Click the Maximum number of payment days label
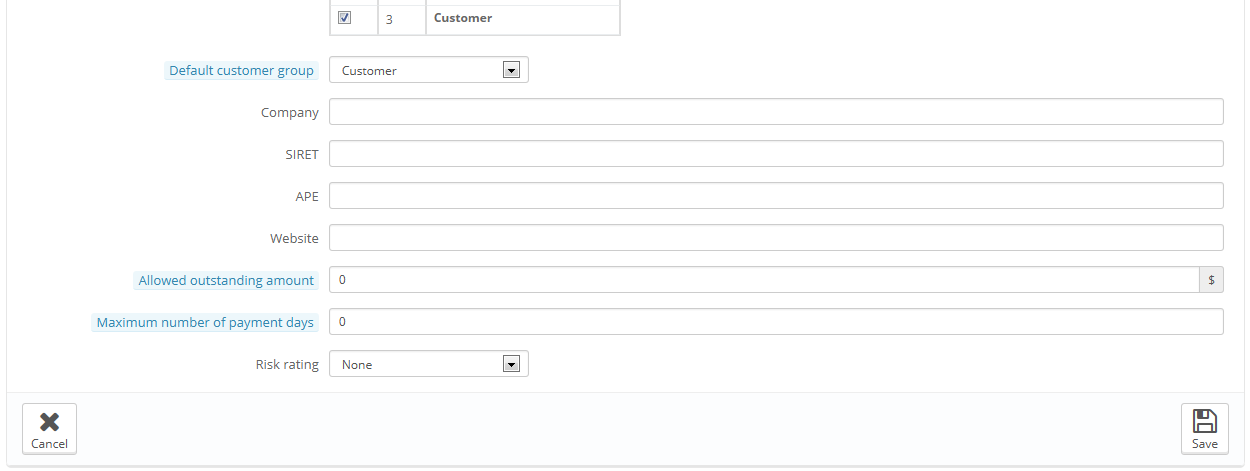The image size is (1250, 471). (x=205, y=322)
